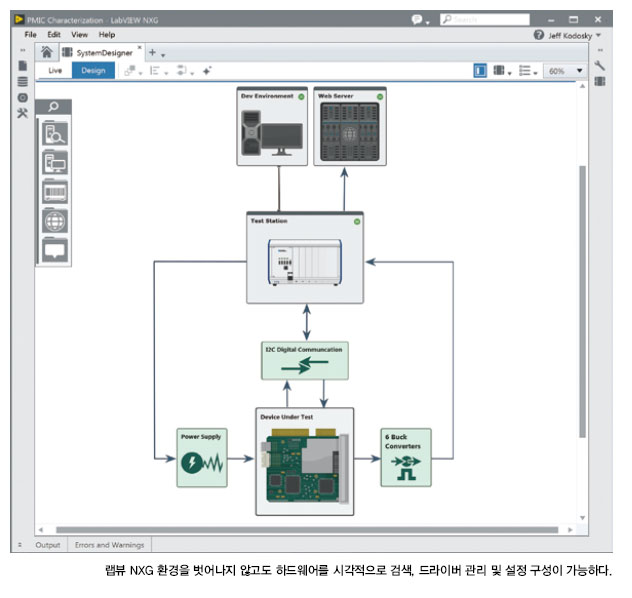Click the arrange objects toolbar icon
The height and width of the screenshot is (598, 632).
[130, 71]
